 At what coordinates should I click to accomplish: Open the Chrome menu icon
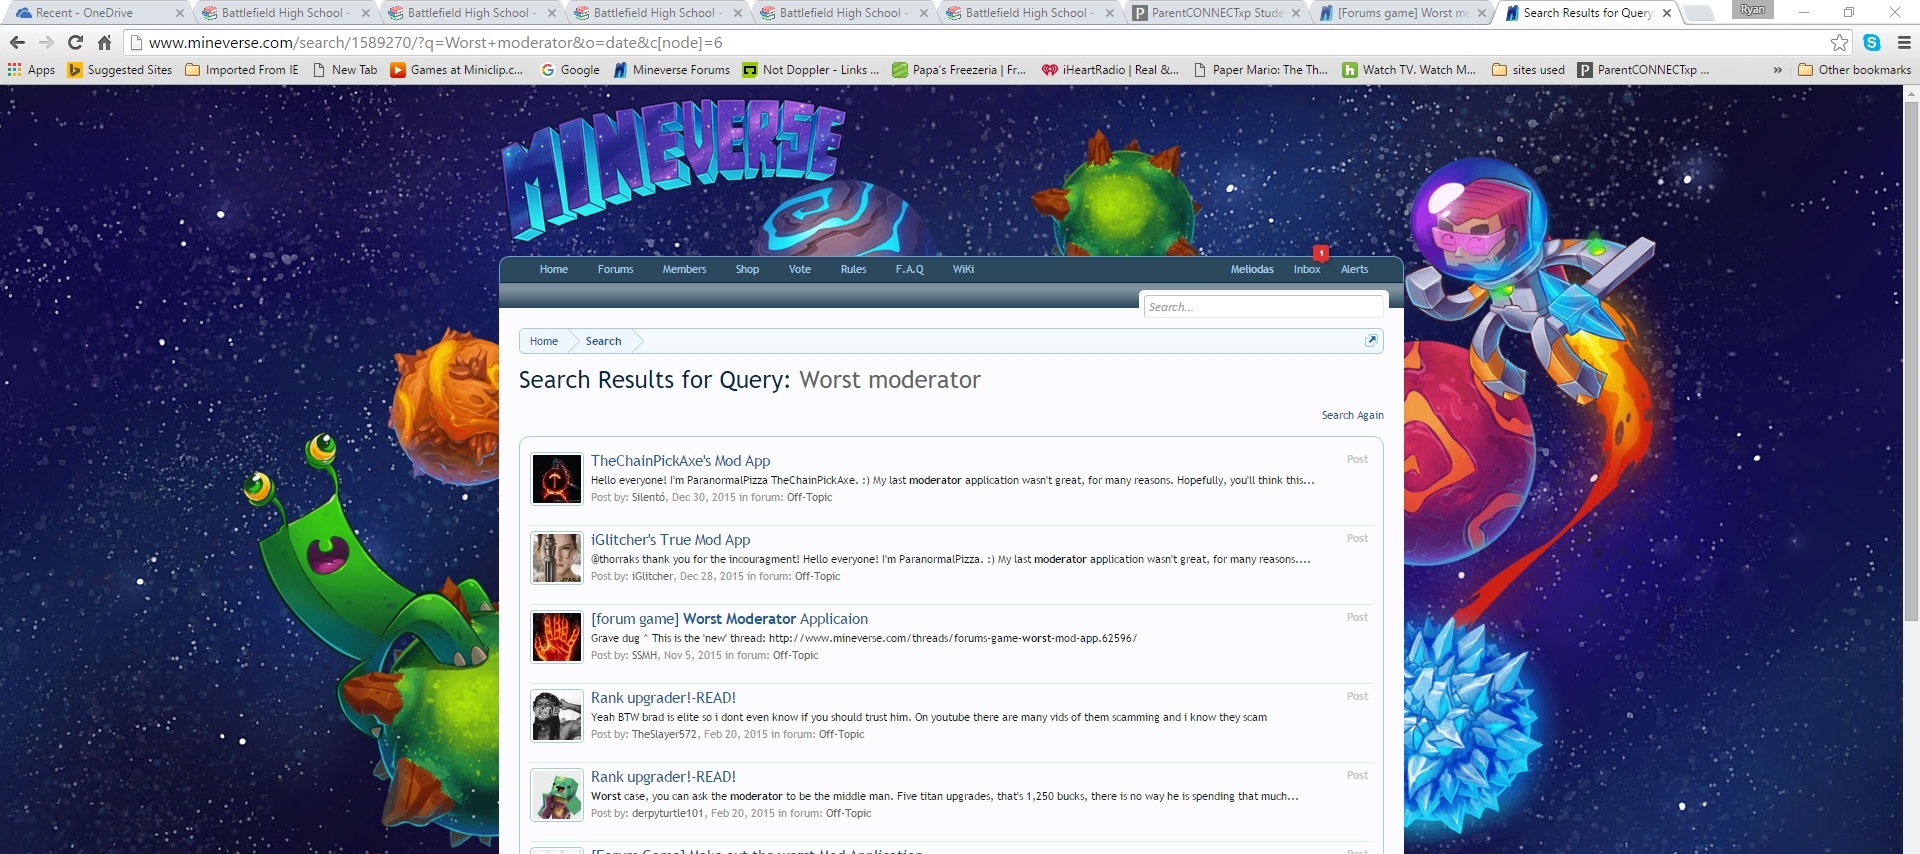click(1904, 43)
